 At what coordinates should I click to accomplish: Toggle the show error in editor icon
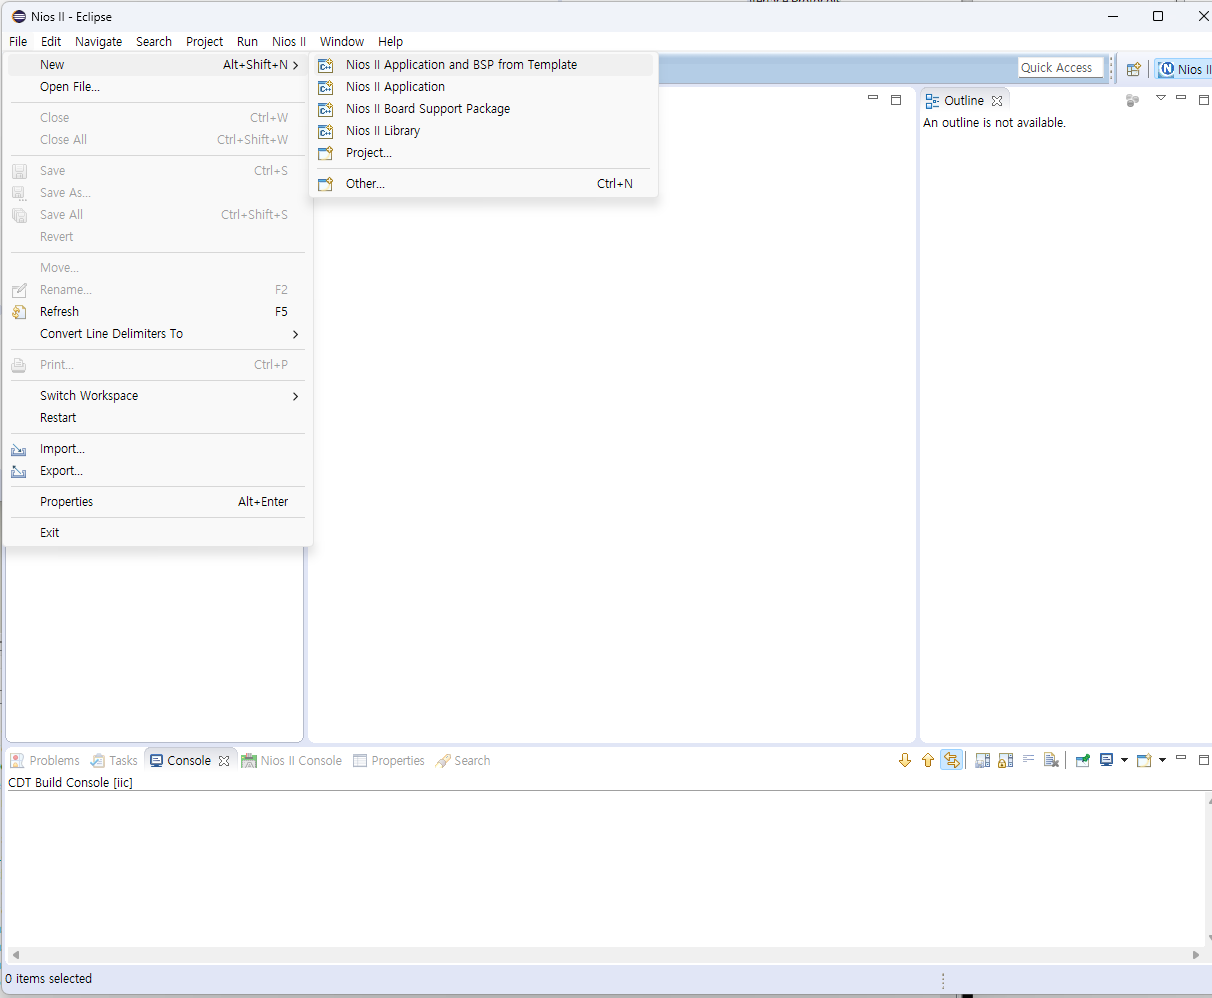951,761
